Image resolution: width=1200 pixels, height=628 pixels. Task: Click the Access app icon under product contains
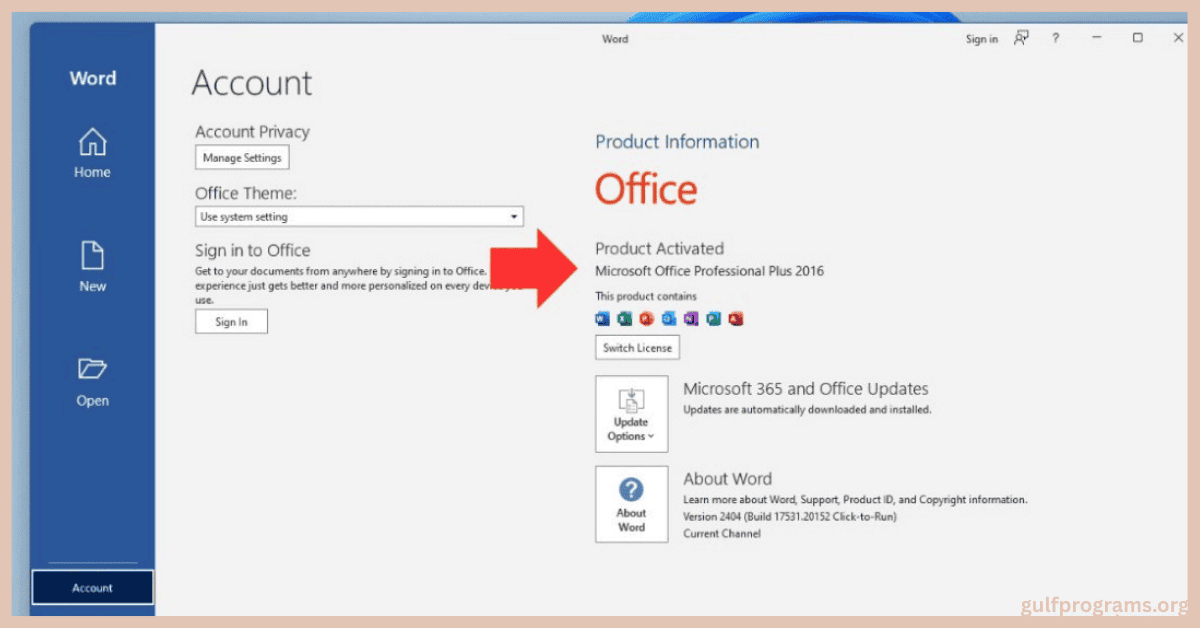736,319
